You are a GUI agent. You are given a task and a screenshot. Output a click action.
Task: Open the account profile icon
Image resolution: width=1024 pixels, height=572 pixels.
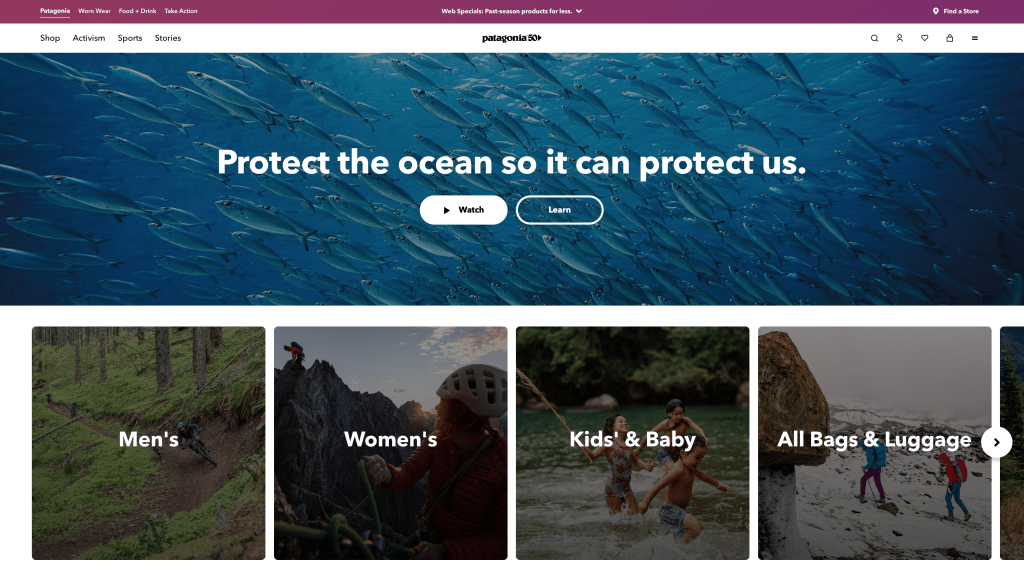[899, 38]
